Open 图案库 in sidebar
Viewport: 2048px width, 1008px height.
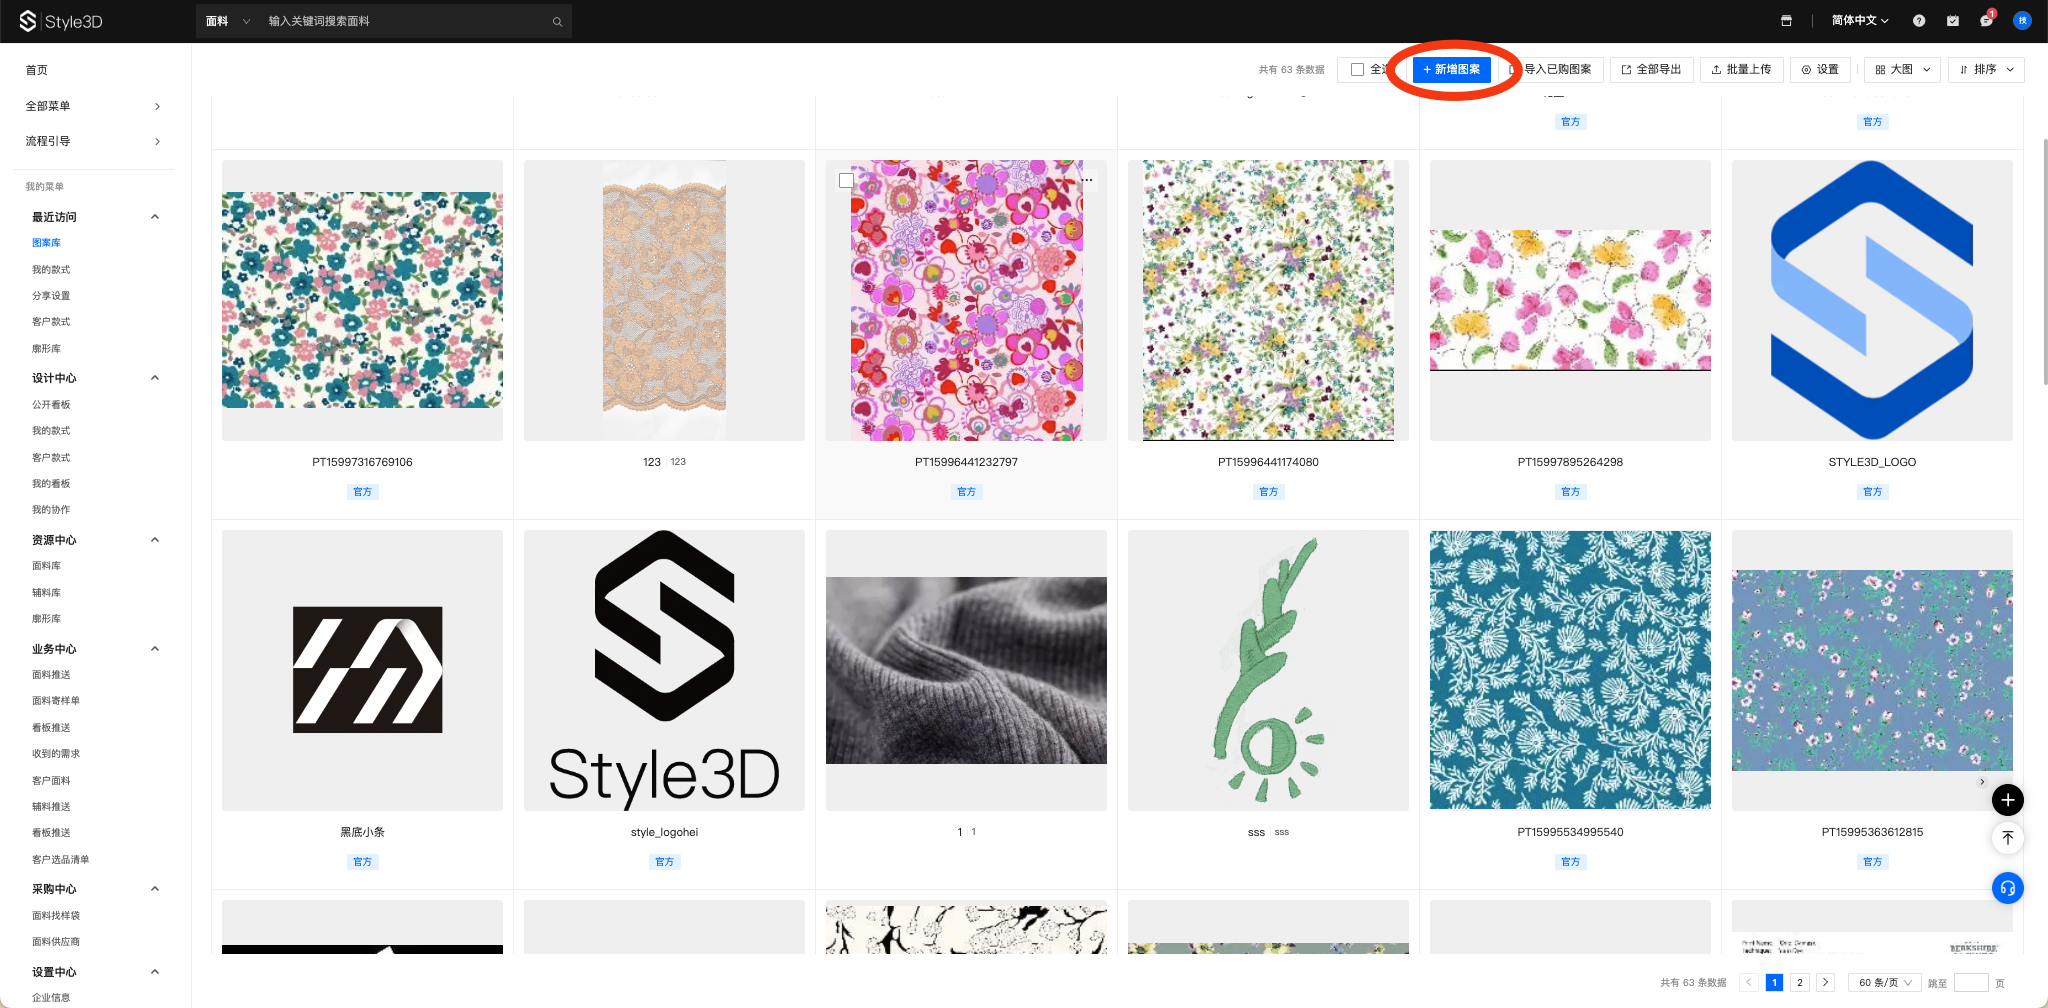(x=46, y=243)
